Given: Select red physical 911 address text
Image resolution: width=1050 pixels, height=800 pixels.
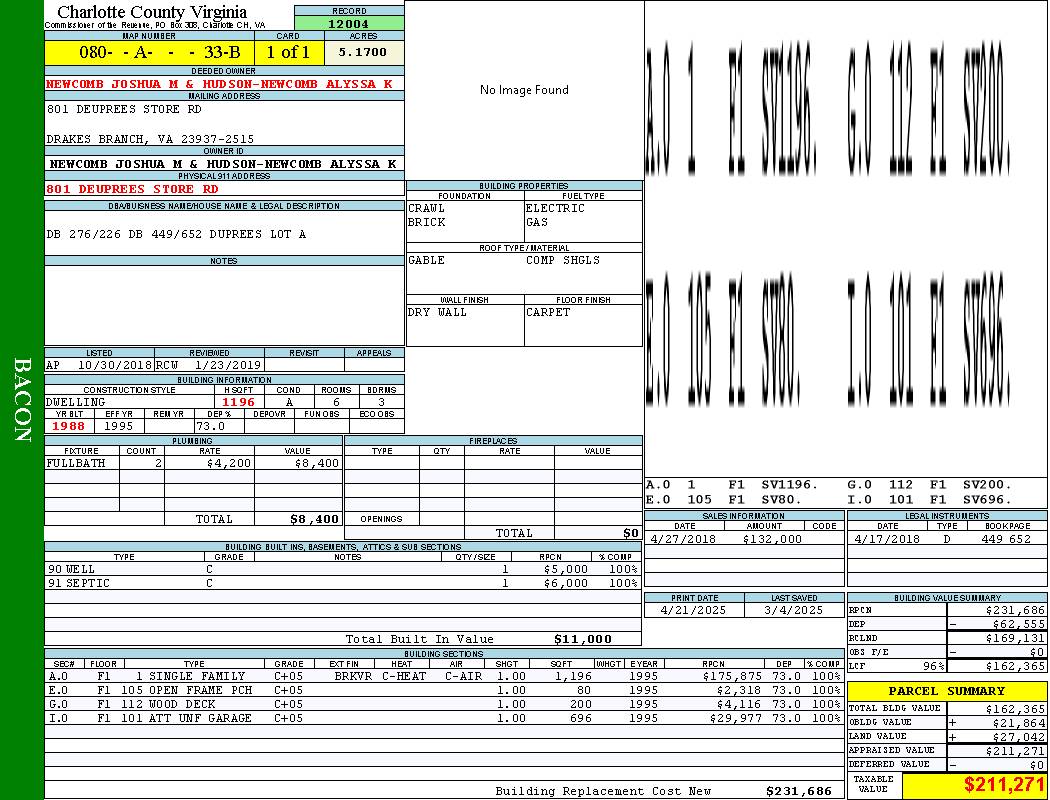Looking at the screenshot, I should tap(132, 189).
